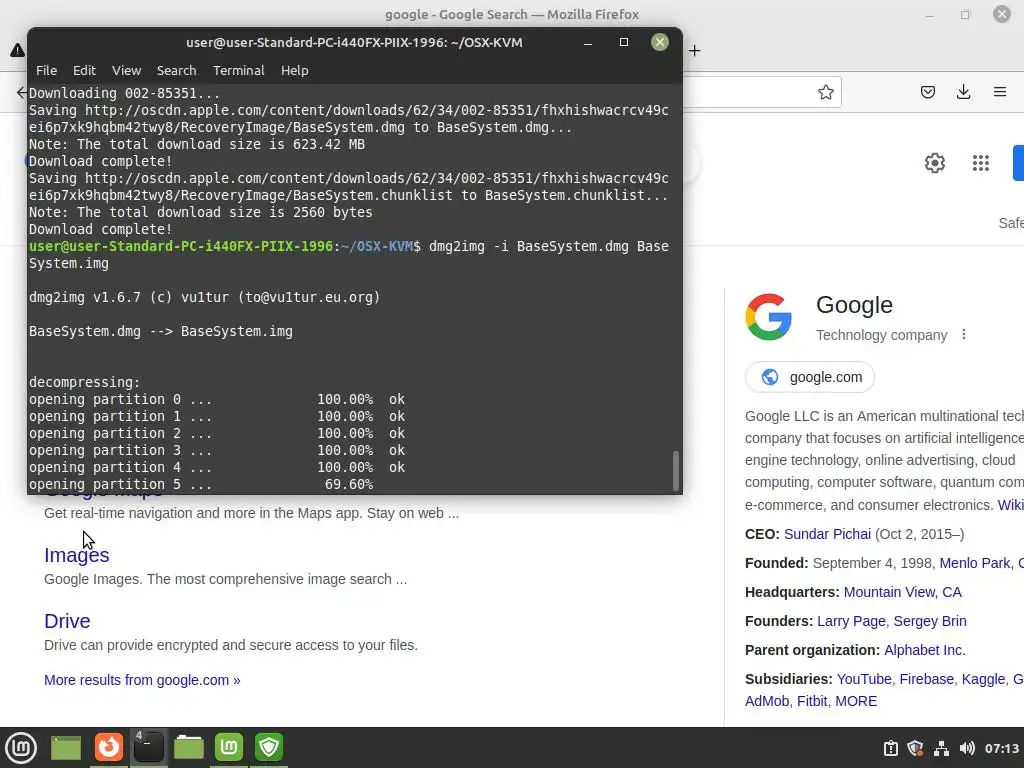Viewport: 1024px width, 768px height.
Task: Open clipboard tray icon
Action: 891,748
